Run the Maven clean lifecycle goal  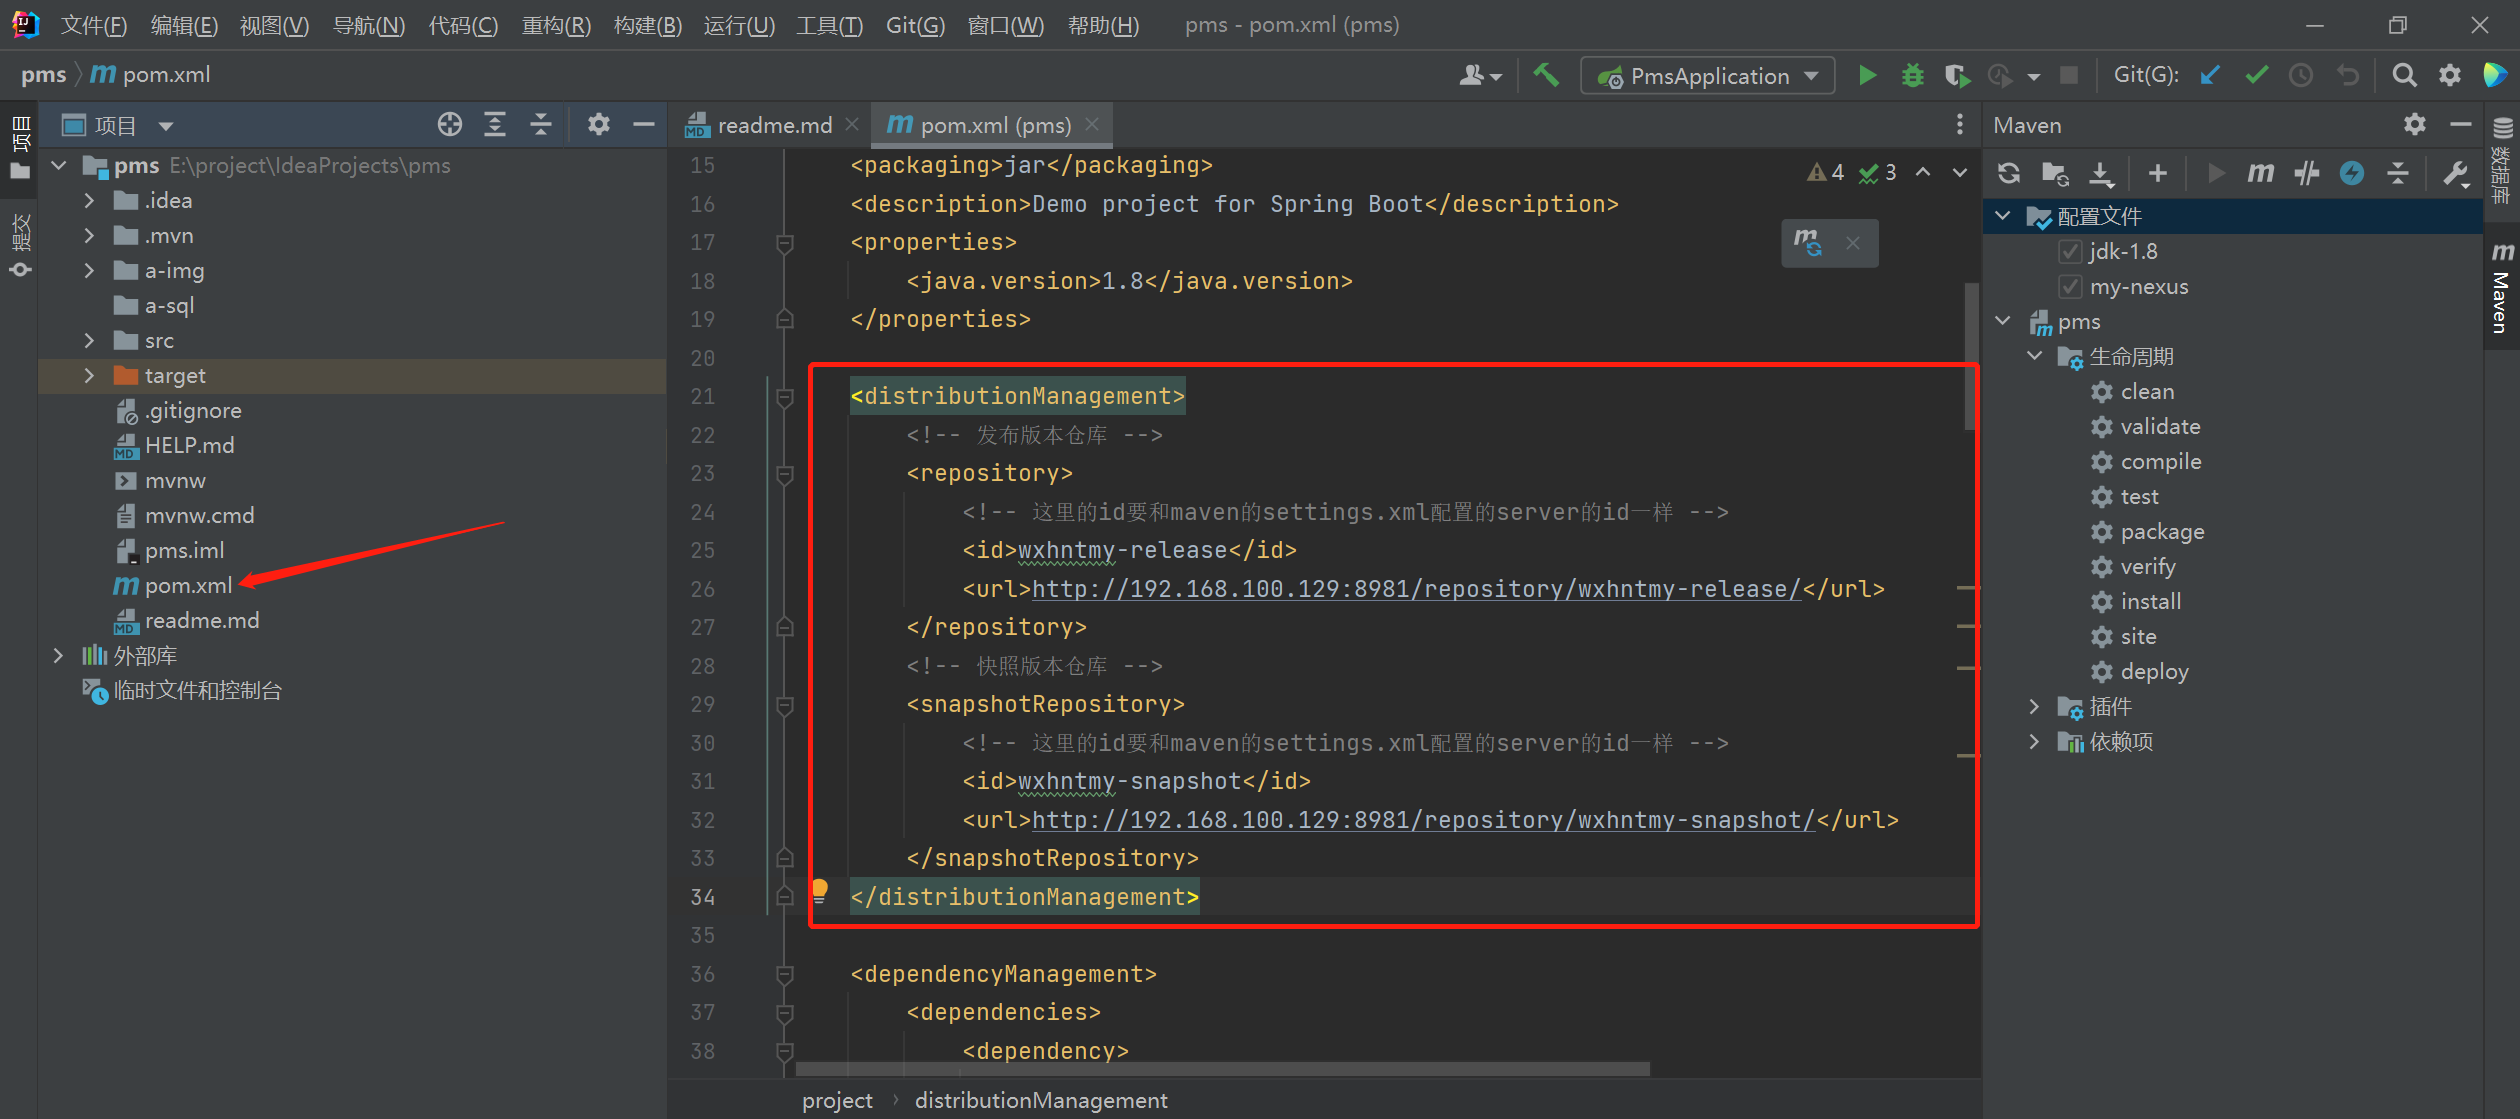tap(2146, 392)
